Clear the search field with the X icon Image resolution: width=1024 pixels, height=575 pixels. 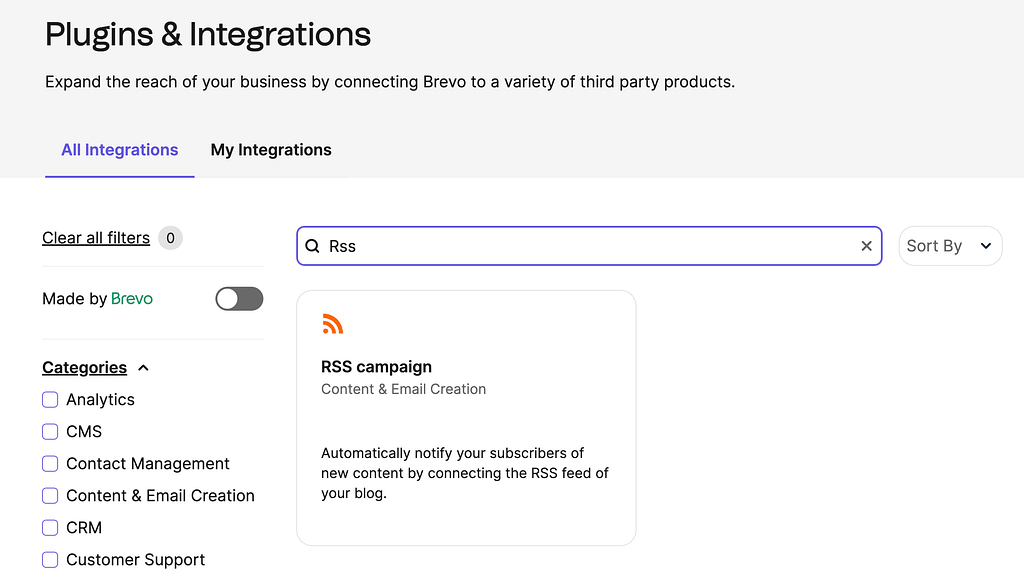866,246
